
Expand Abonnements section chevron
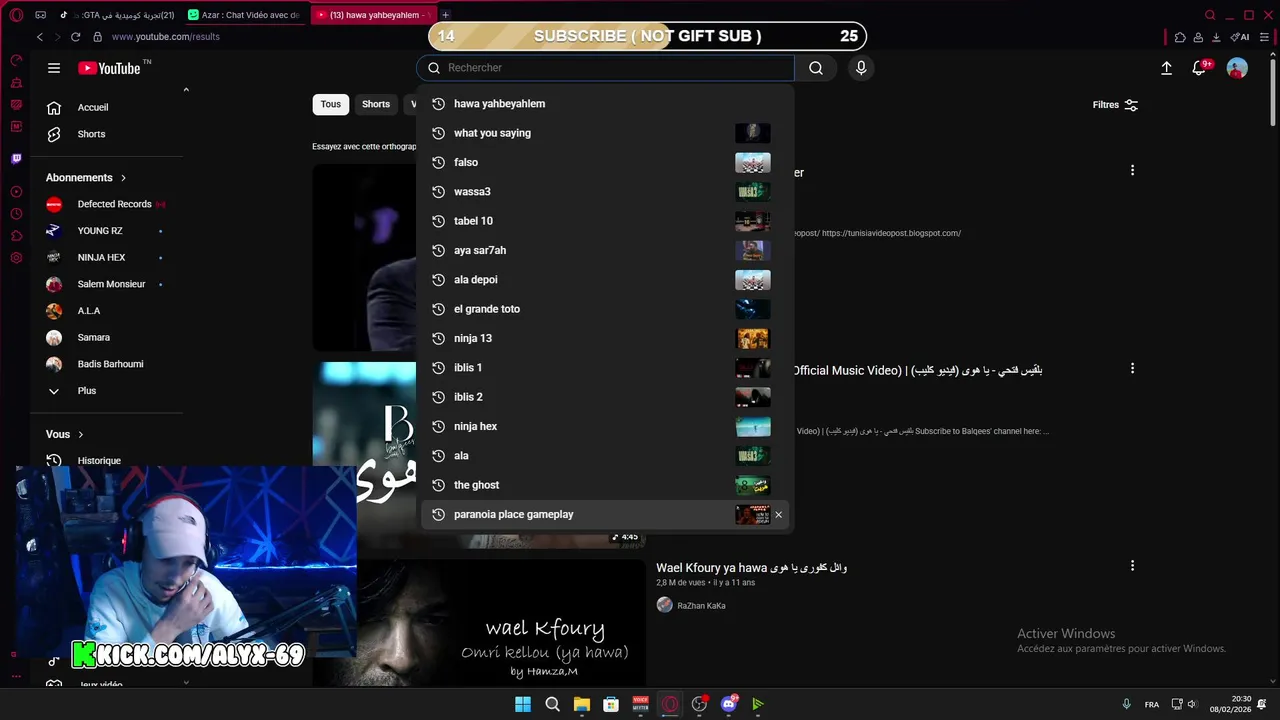124,178
